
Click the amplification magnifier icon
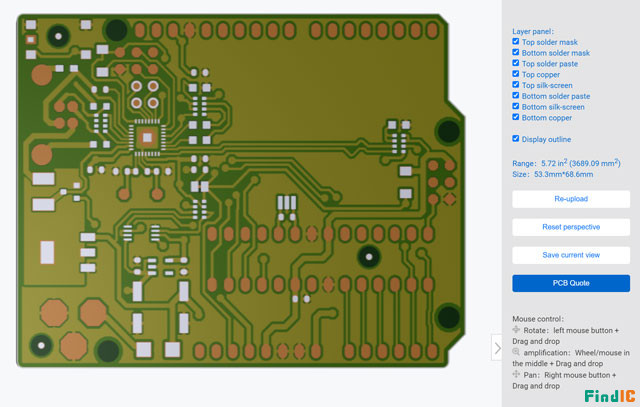point(516,352)
